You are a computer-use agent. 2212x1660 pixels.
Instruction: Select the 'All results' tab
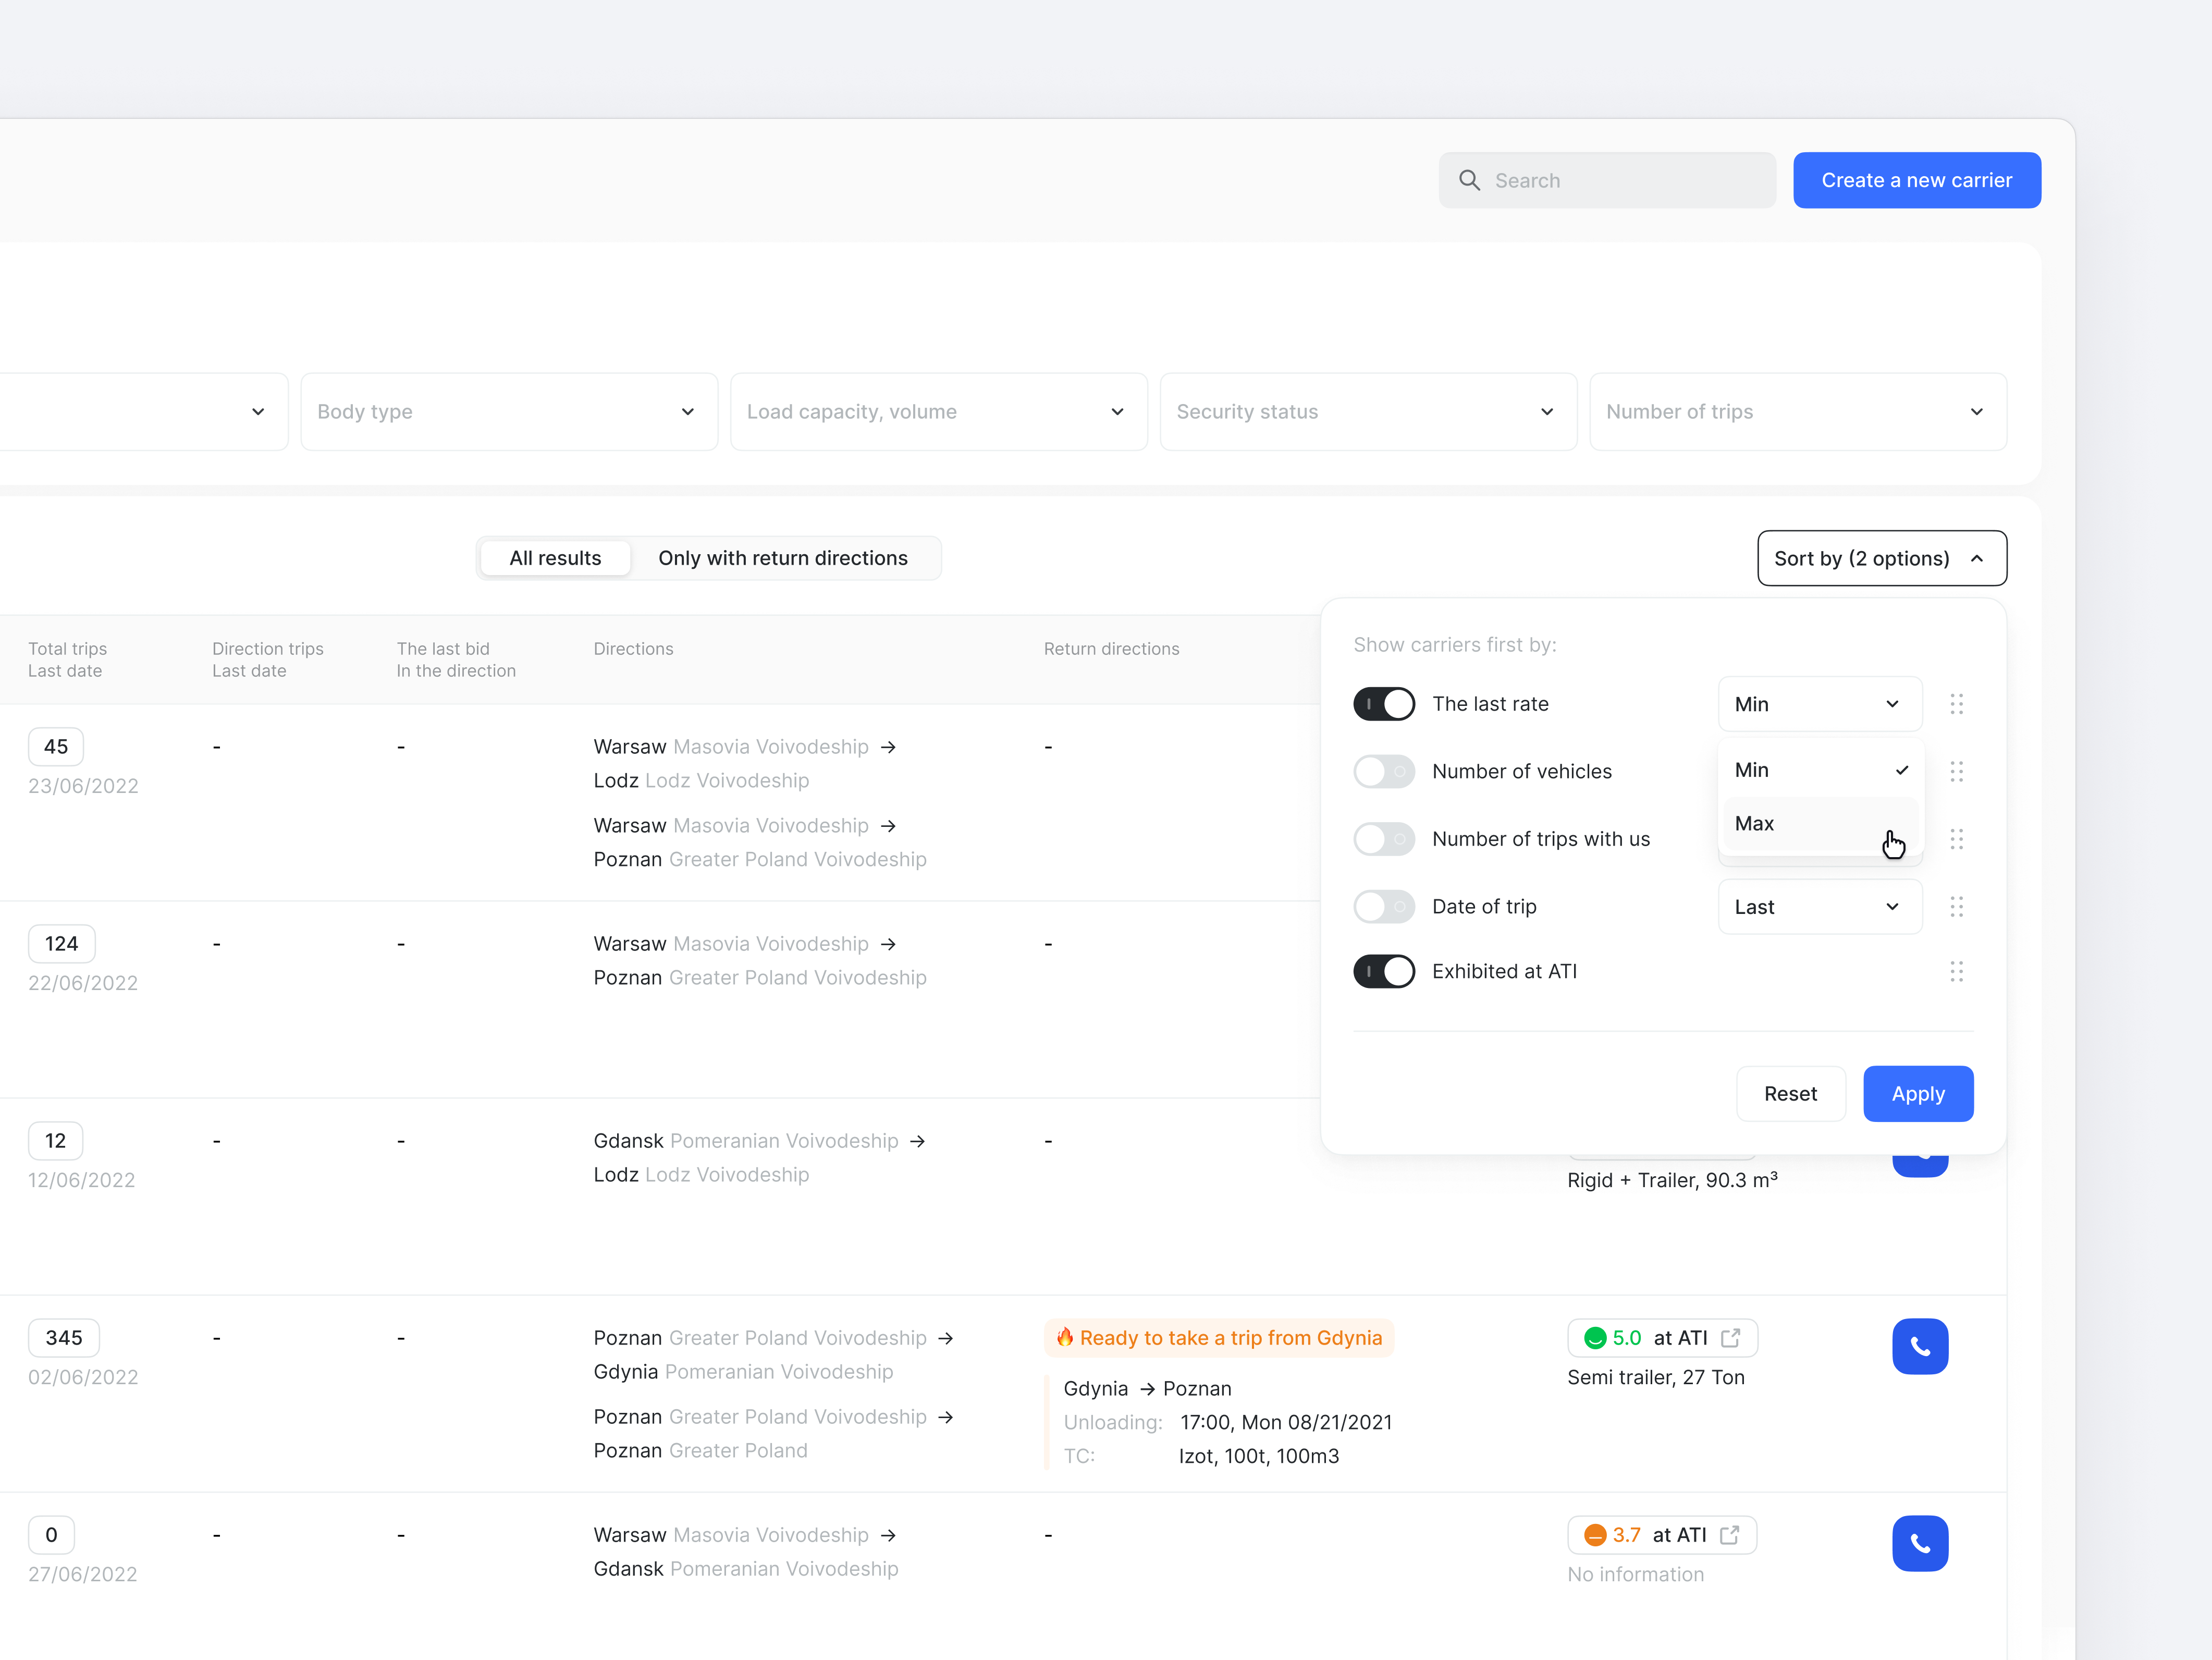pyautogui.click(x=555, y=558)
